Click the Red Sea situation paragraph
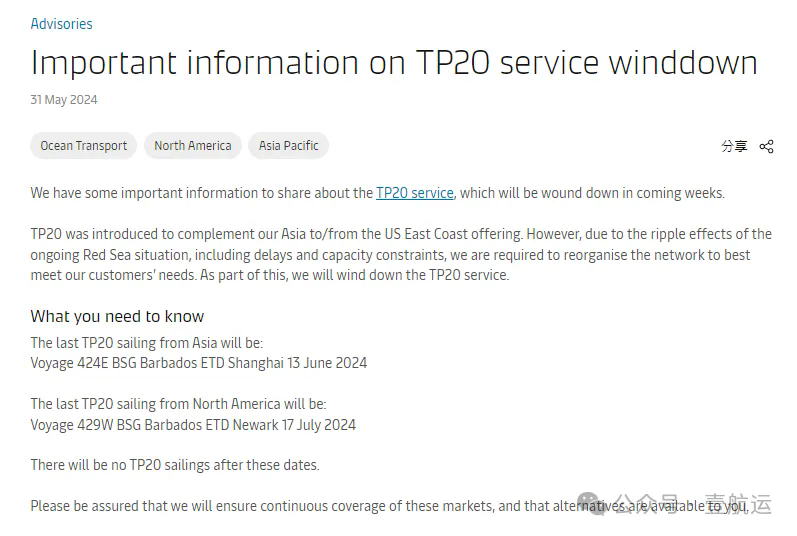 click(x=401, y=255)
